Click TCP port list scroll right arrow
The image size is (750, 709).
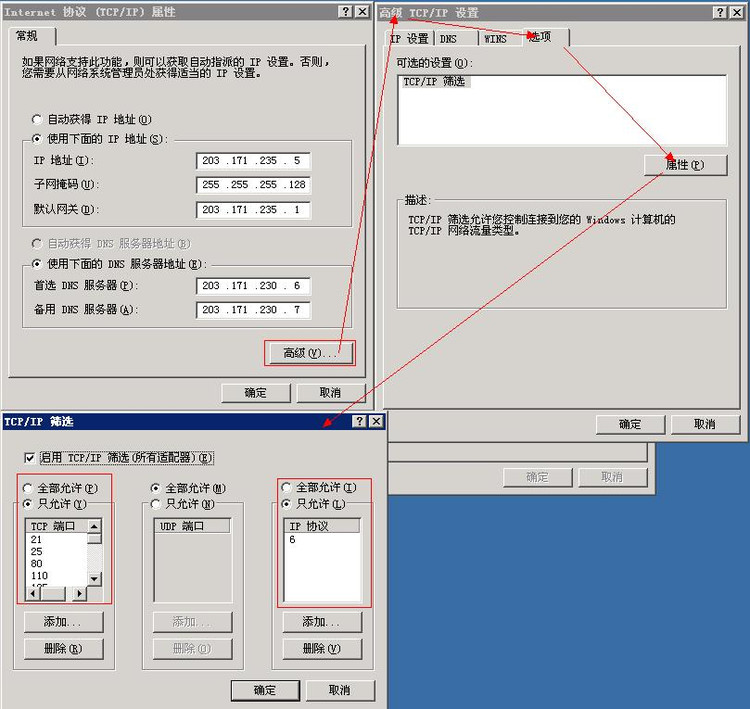(79, 593)
